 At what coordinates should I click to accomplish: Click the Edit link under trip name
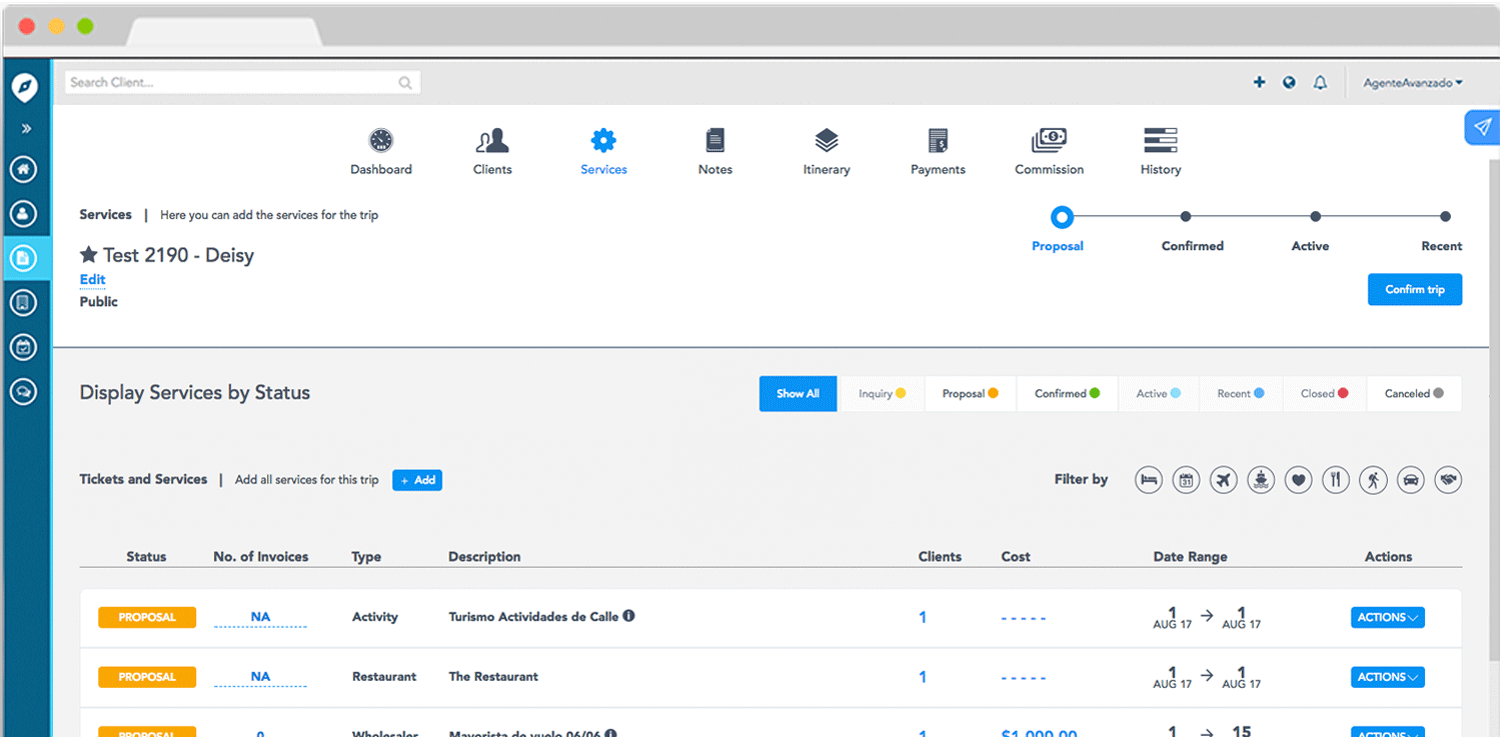(x=92, y=280)
